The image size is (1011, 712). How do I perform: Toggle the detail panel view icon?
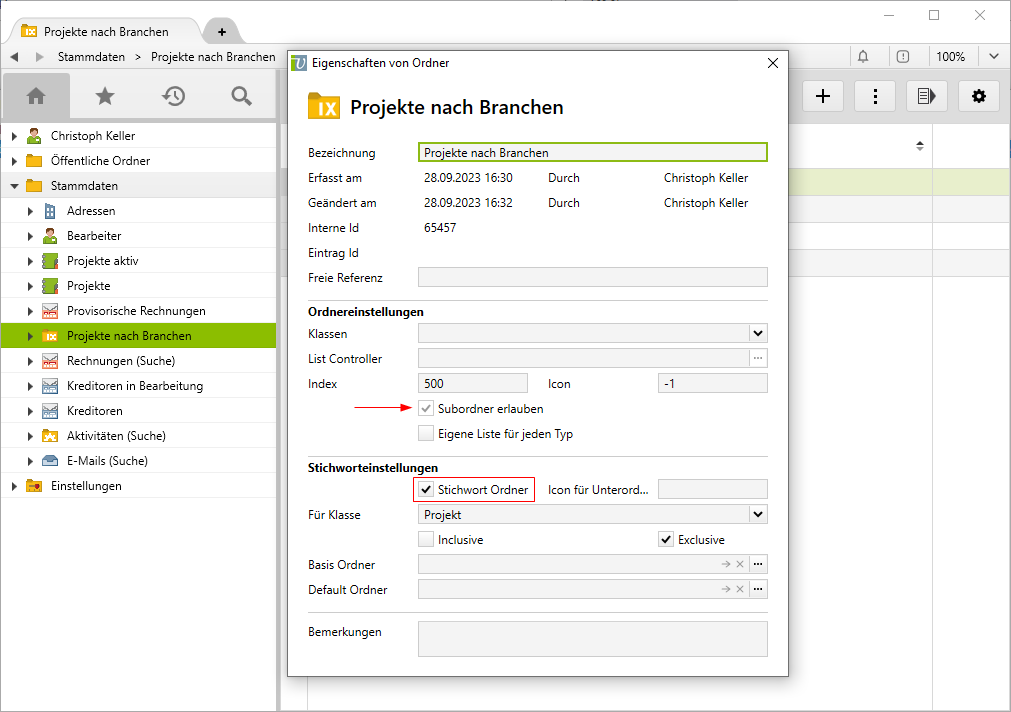click(927, 96)
